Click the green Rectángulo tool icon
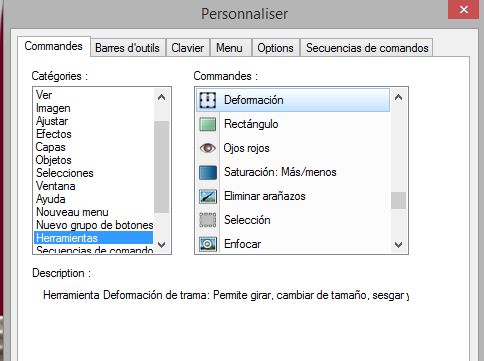 [208, 124]
